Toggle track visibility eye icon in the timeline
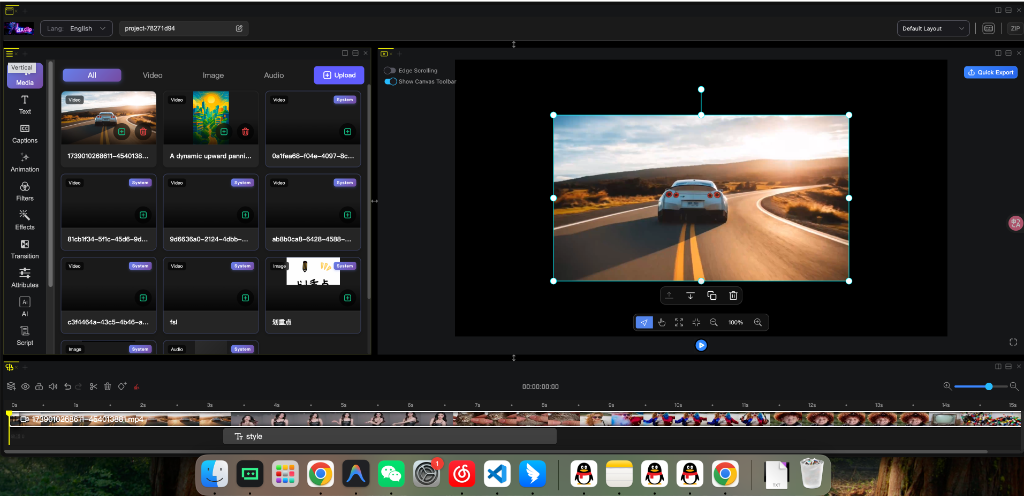 click(25, 386)
